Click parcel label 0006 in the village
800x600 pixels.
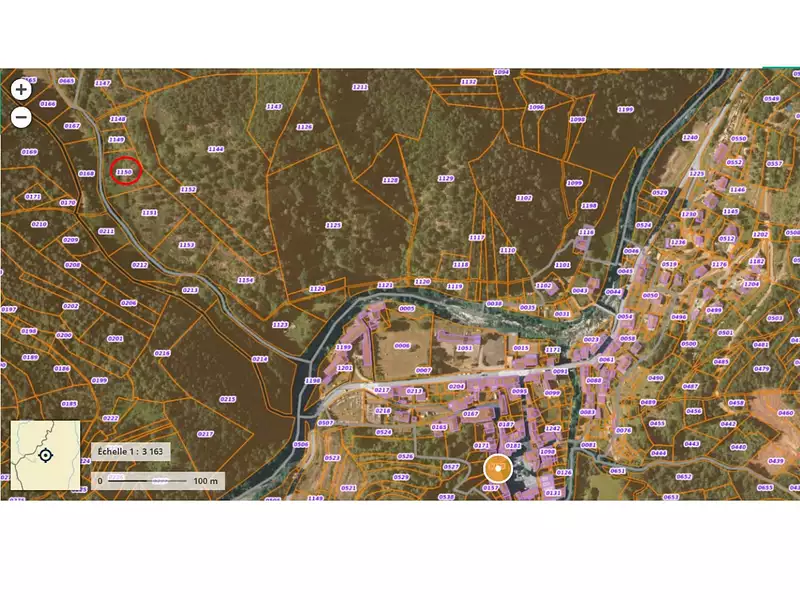pyautogui.click(x=403, y=345)
